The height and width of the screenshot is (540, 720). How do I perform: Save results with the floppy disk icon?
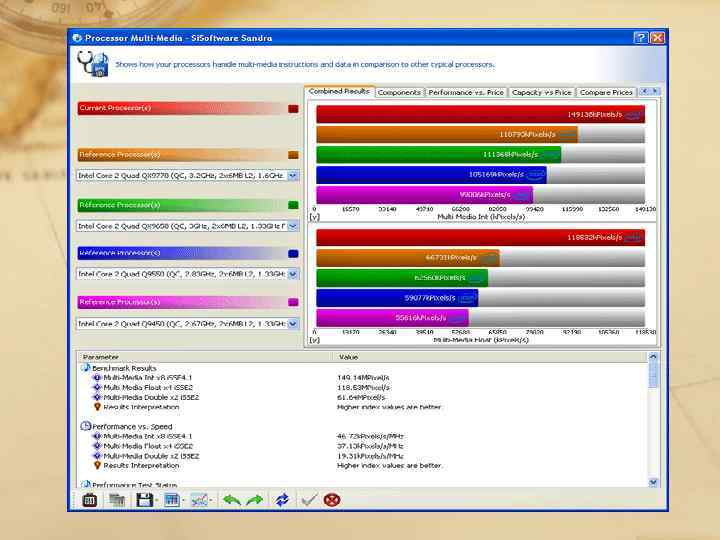(x=144, y=500)
